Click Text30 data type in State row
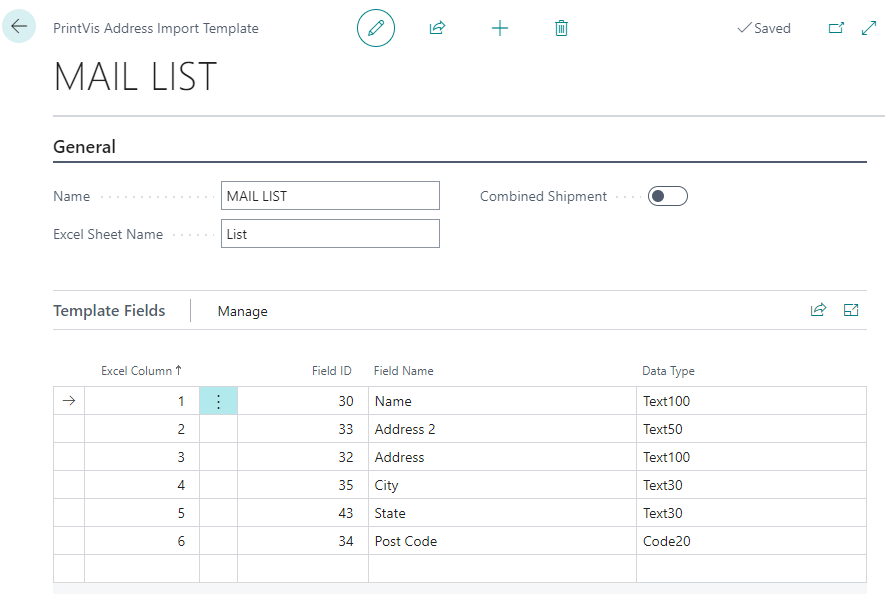 tap(752, 513)
